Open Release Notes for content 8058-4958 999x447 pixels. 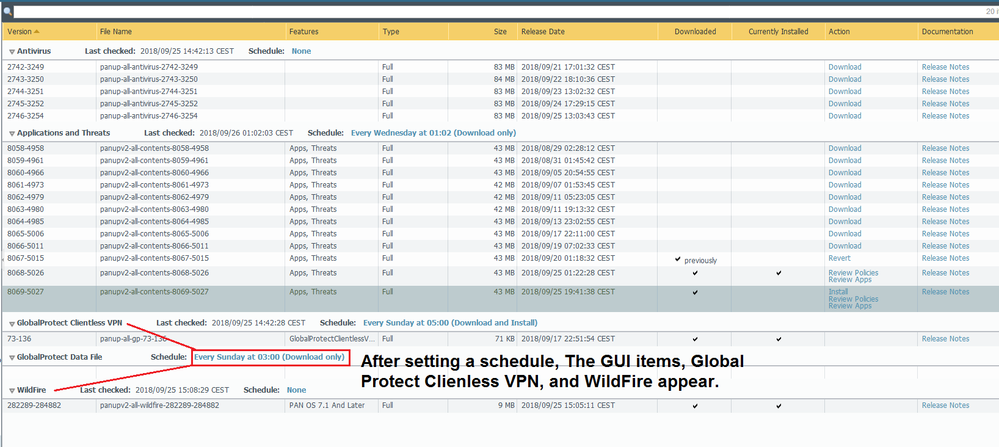pyautogui.click(x=945, y=148)
